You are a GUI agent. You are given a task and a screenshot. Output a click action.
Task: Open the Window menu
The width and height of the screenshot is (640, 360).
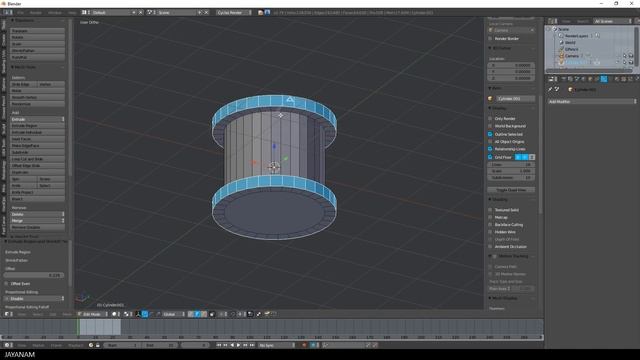click(x=55, y=12)
